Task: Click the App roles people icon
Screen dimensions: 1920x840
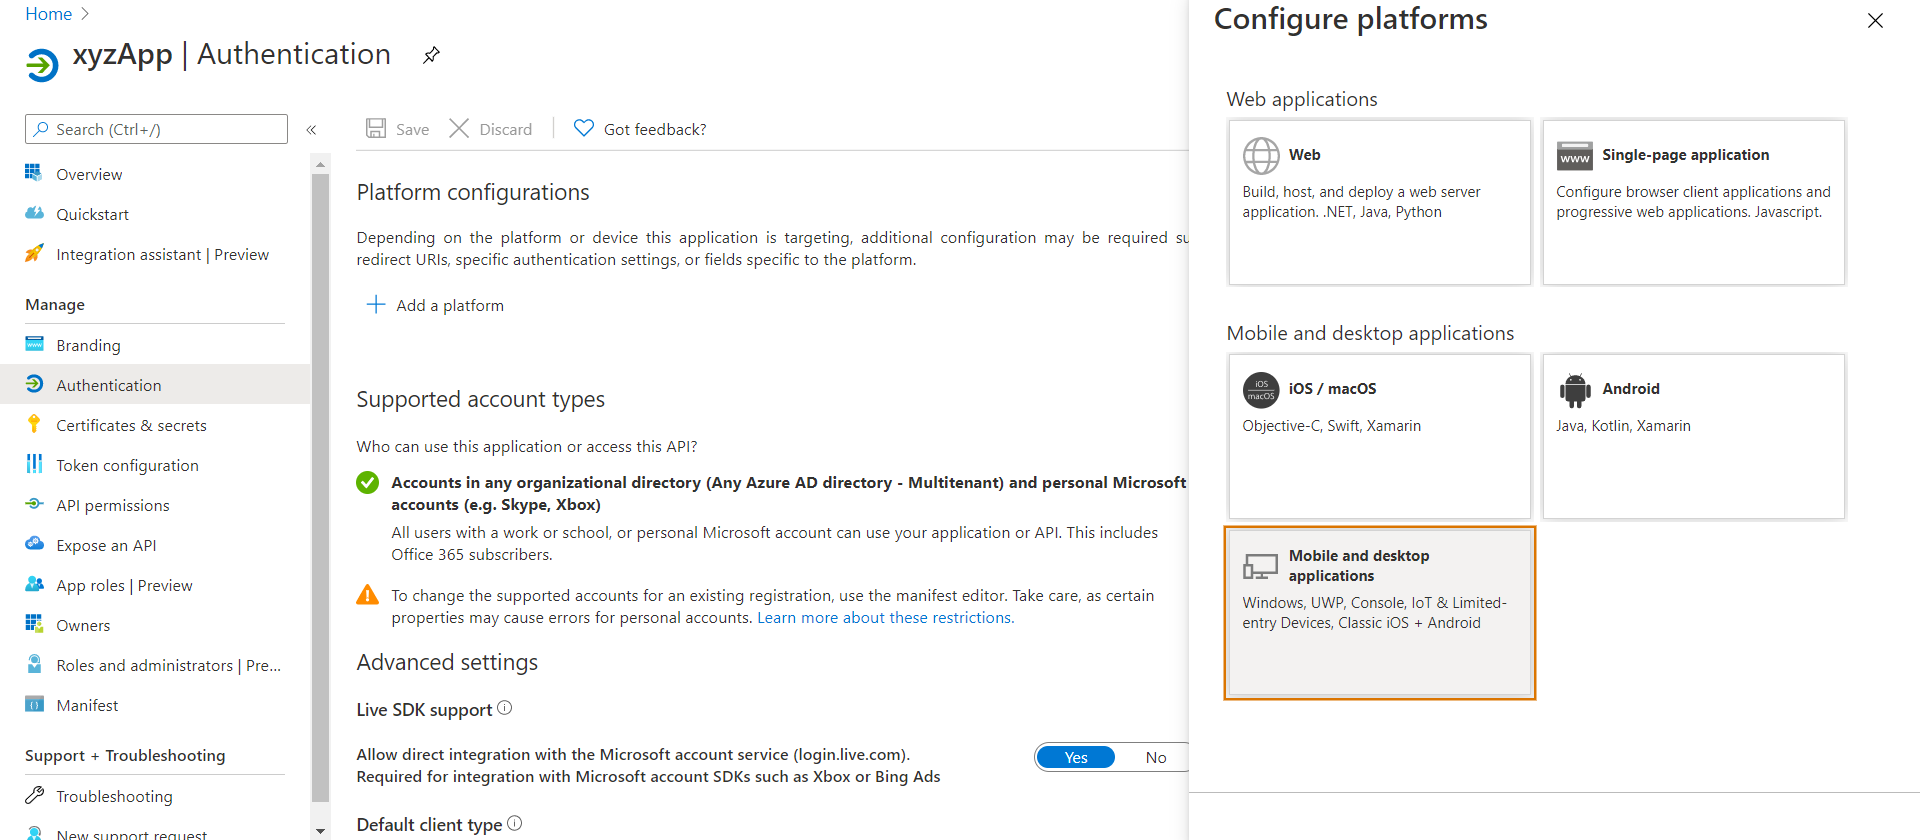Action: click(x=34, y=584)
